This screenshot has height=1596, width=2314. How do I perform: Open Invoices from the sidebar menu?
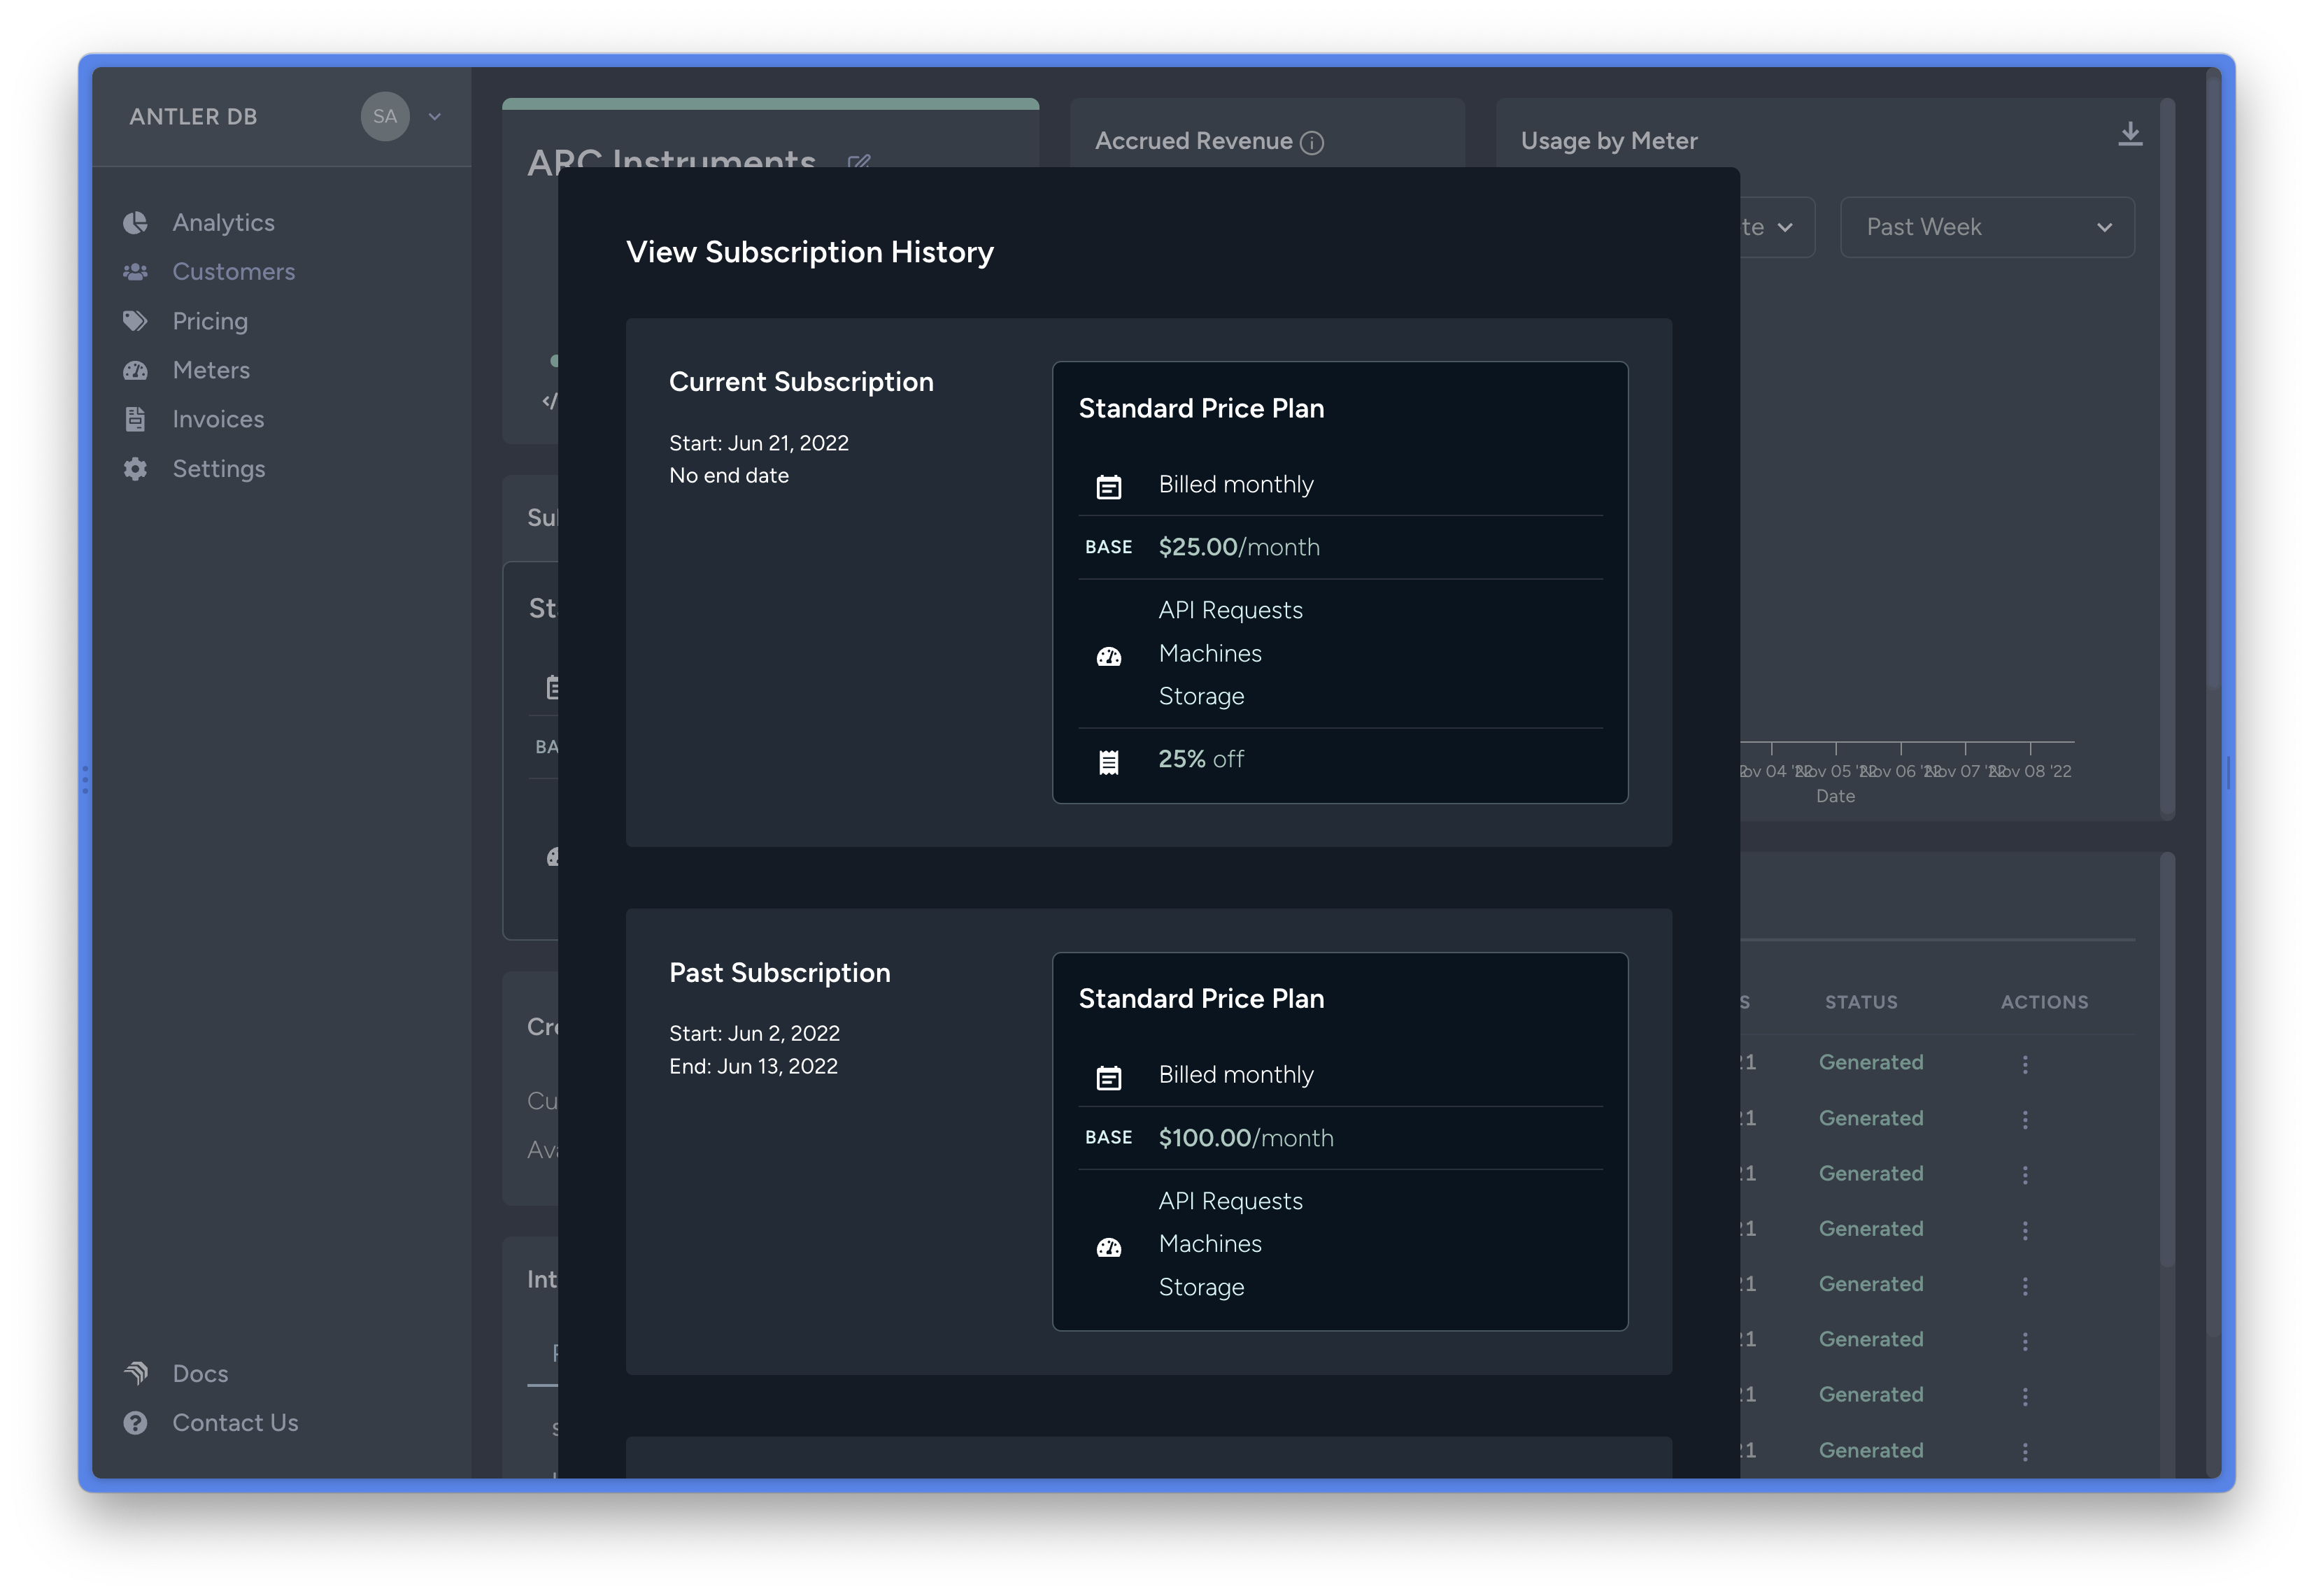pos(218,419)
